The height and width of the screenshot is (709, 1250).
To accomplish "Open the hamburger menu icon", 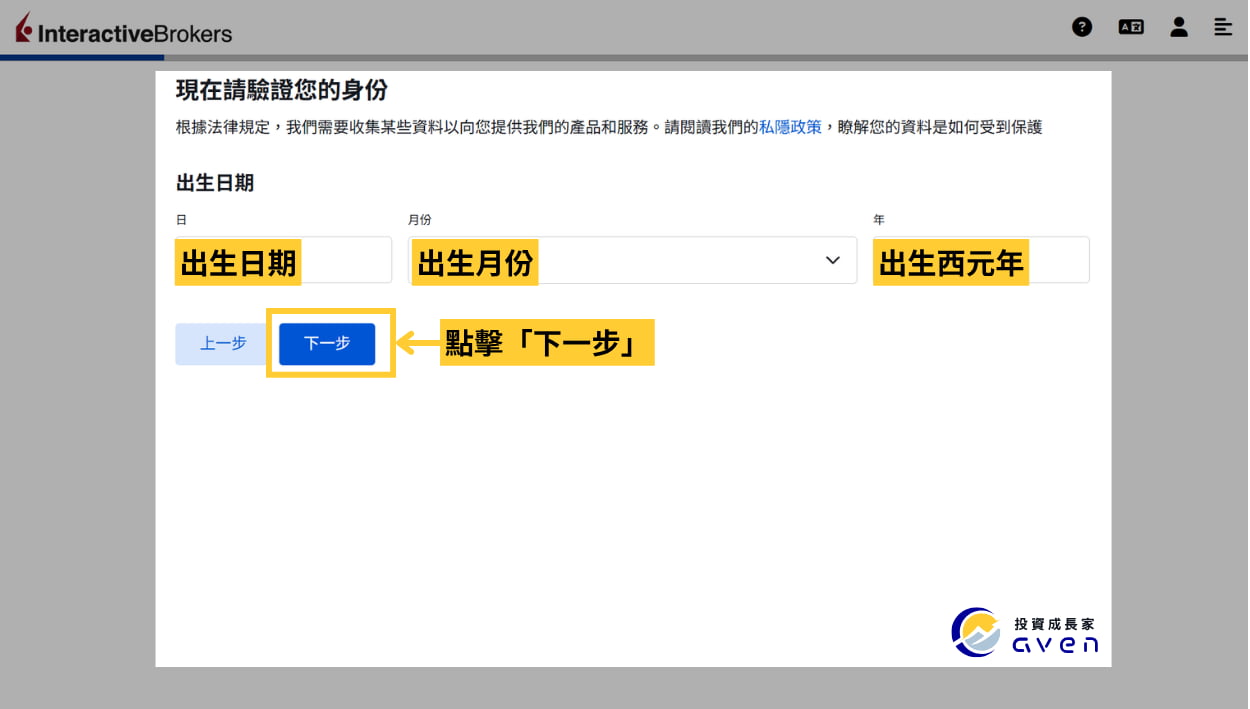I will click(1223, 27).
